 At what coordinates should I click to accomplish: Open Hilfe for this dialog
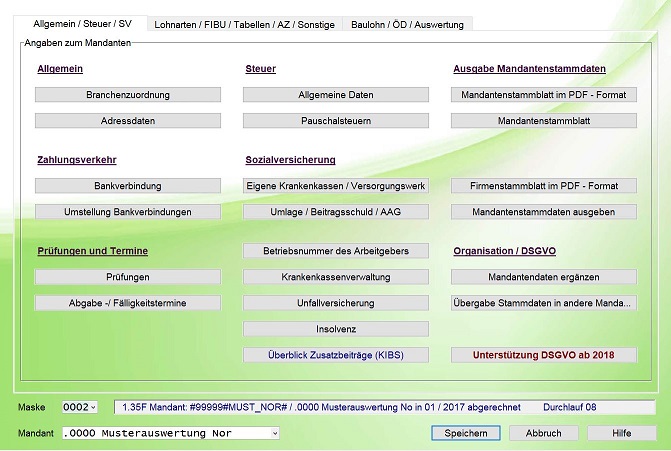click(x=621, y=433)
